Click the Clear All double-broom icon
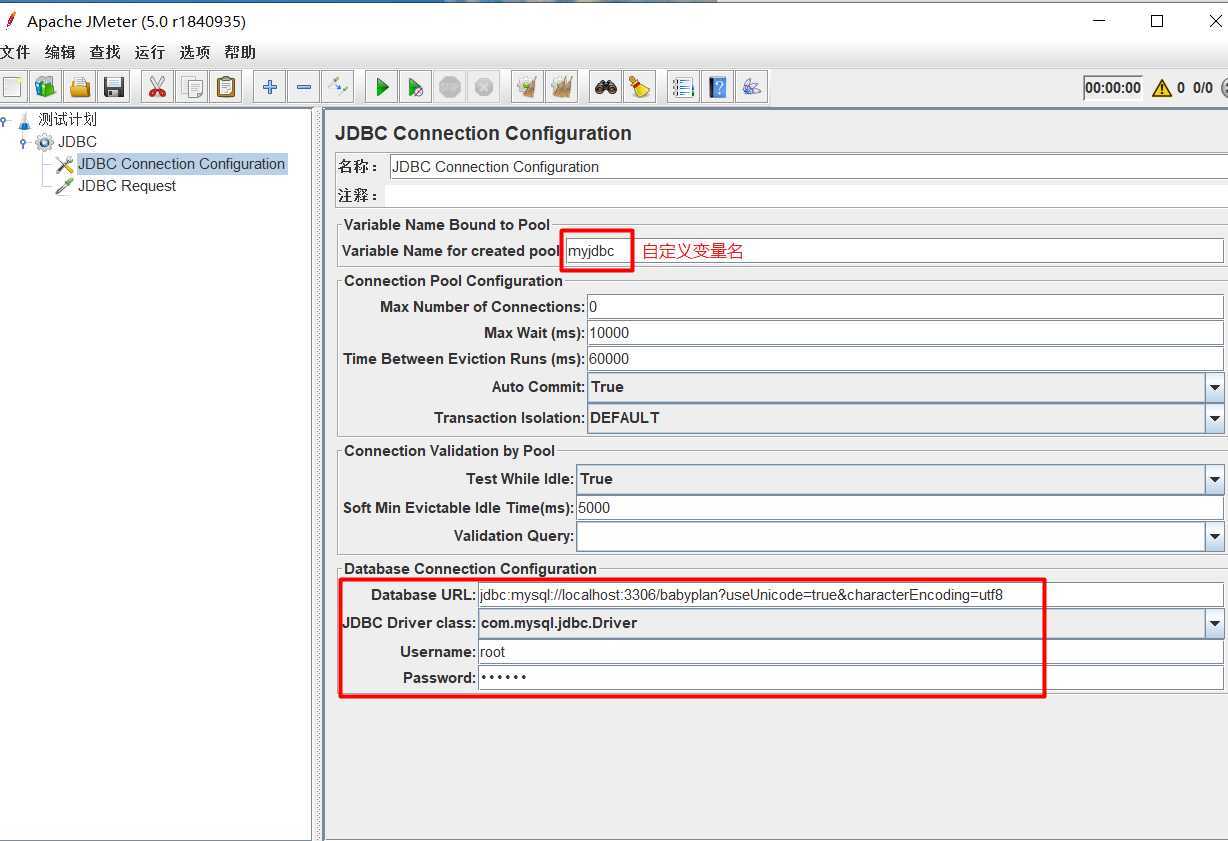1228x841 pixels. pos(562,88)
